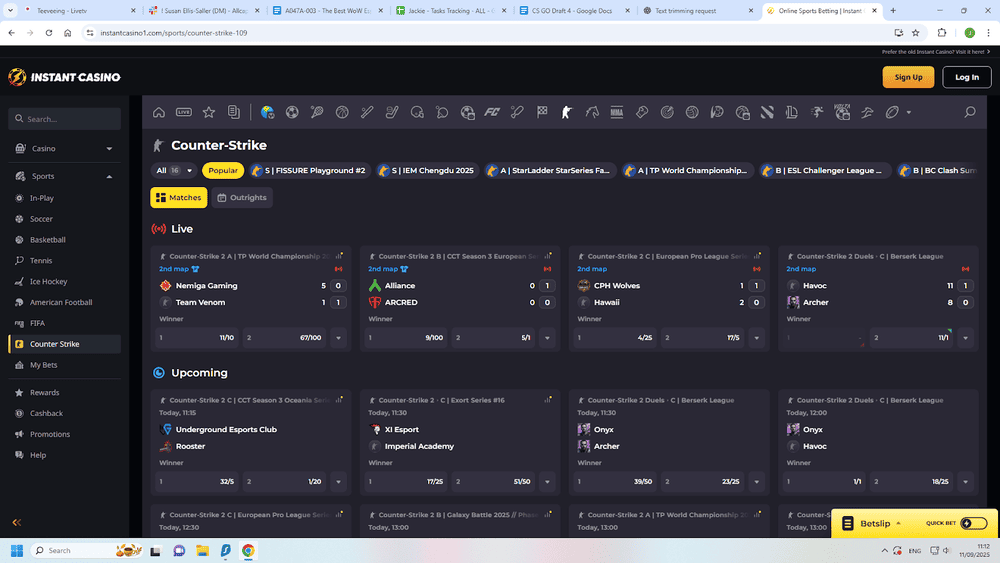
Task: Open Windows Start menu
Action: point(17,550)
